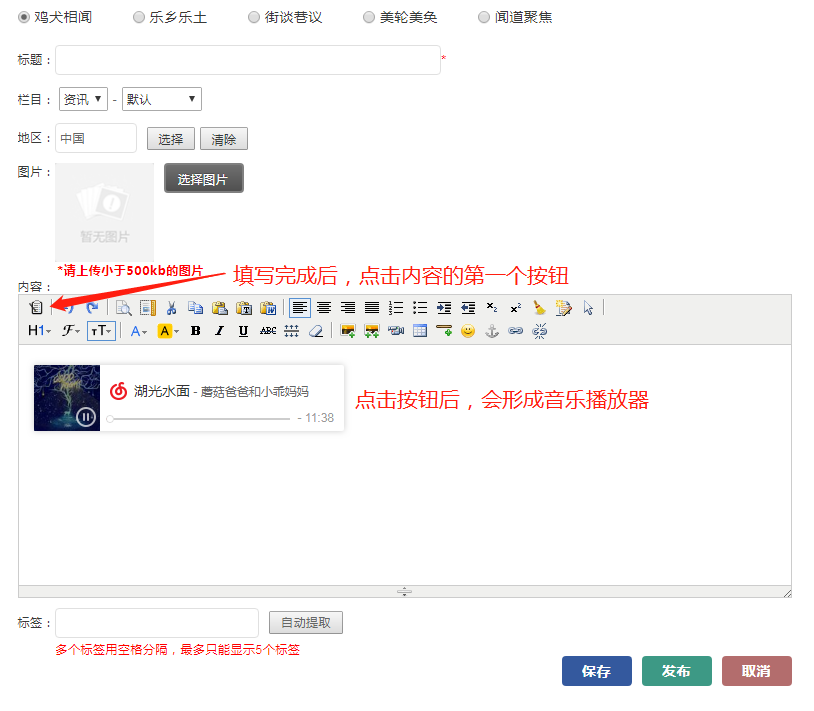The height and width of the screenshot is (711, 814).
Task: Insert an anchor in the content
Action: tap(492, 331)
